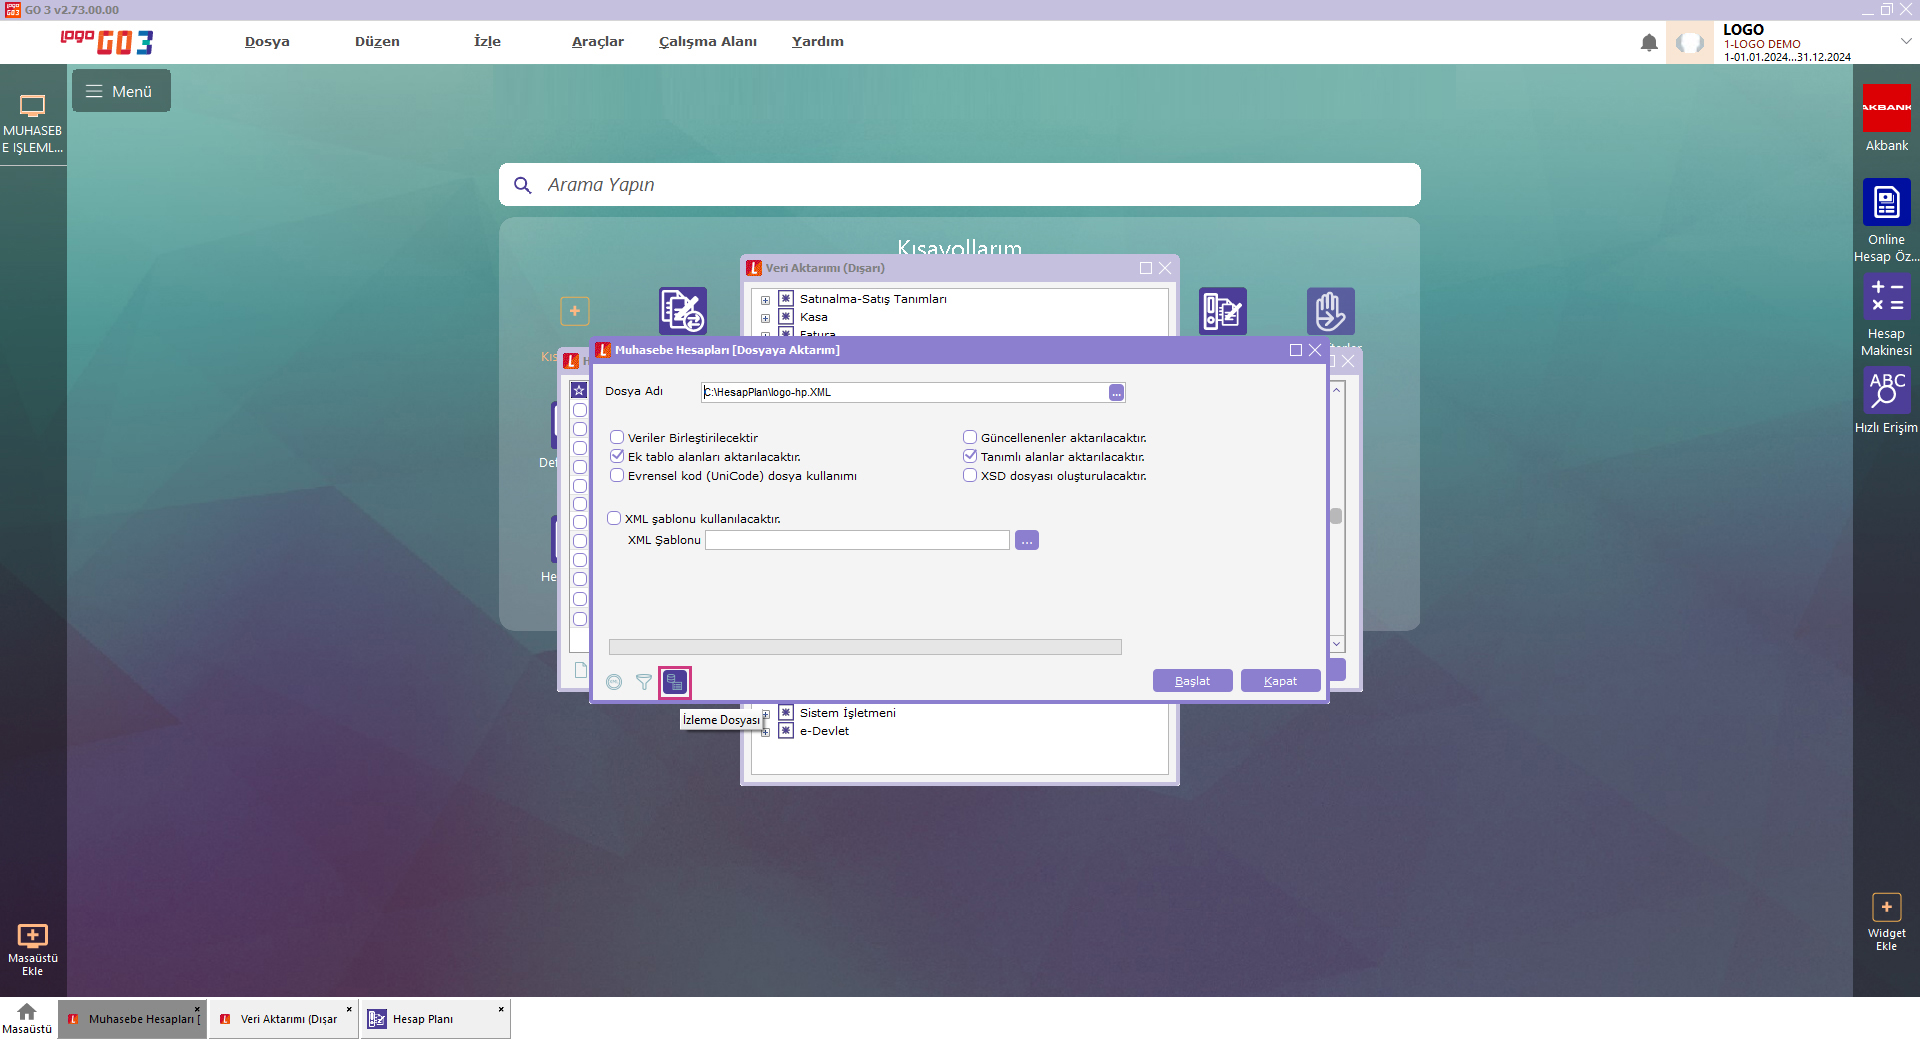This screenshot has height=1040, width=1920.
Task: Open Hızlı Erişim quick access
Action: point(1886,390)
